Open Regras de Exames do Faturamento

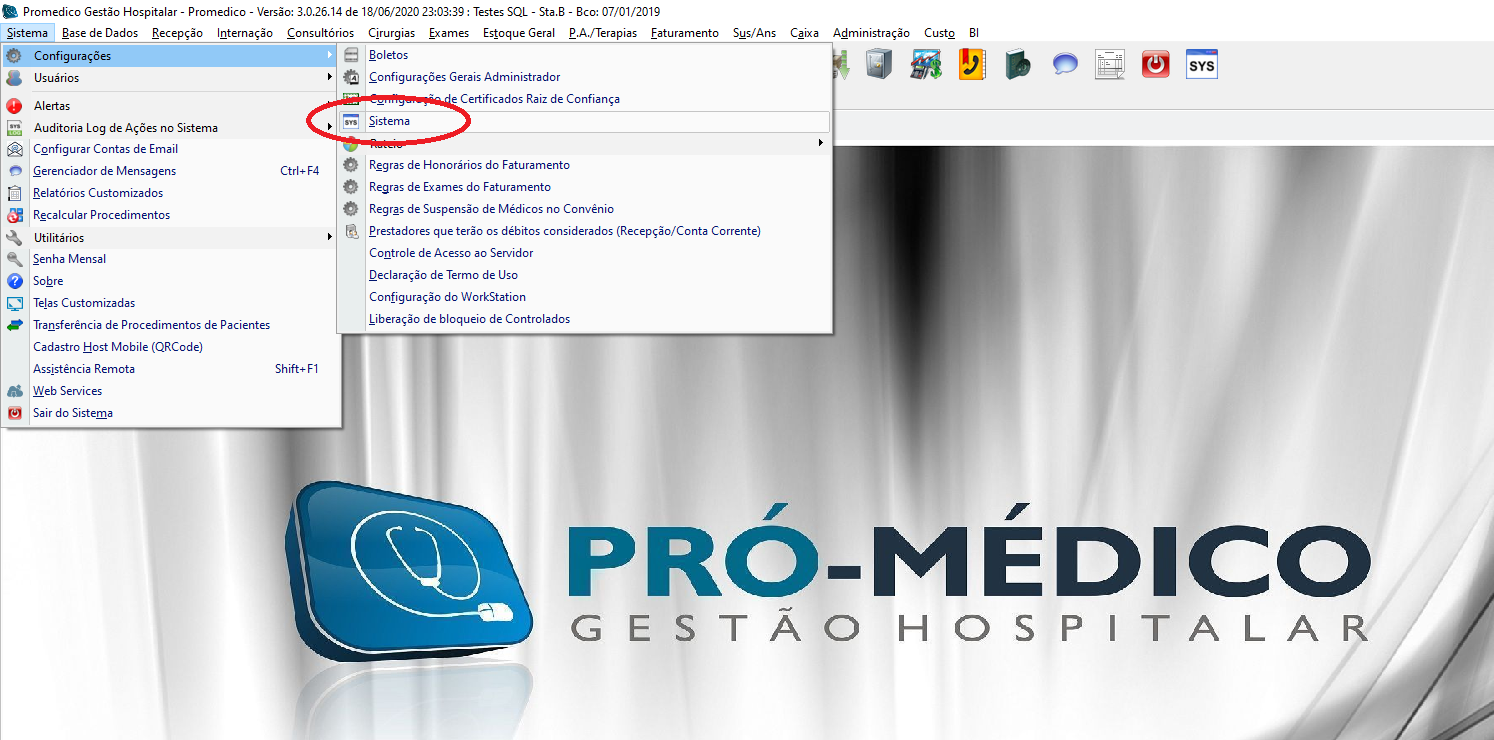pos(584,187)
